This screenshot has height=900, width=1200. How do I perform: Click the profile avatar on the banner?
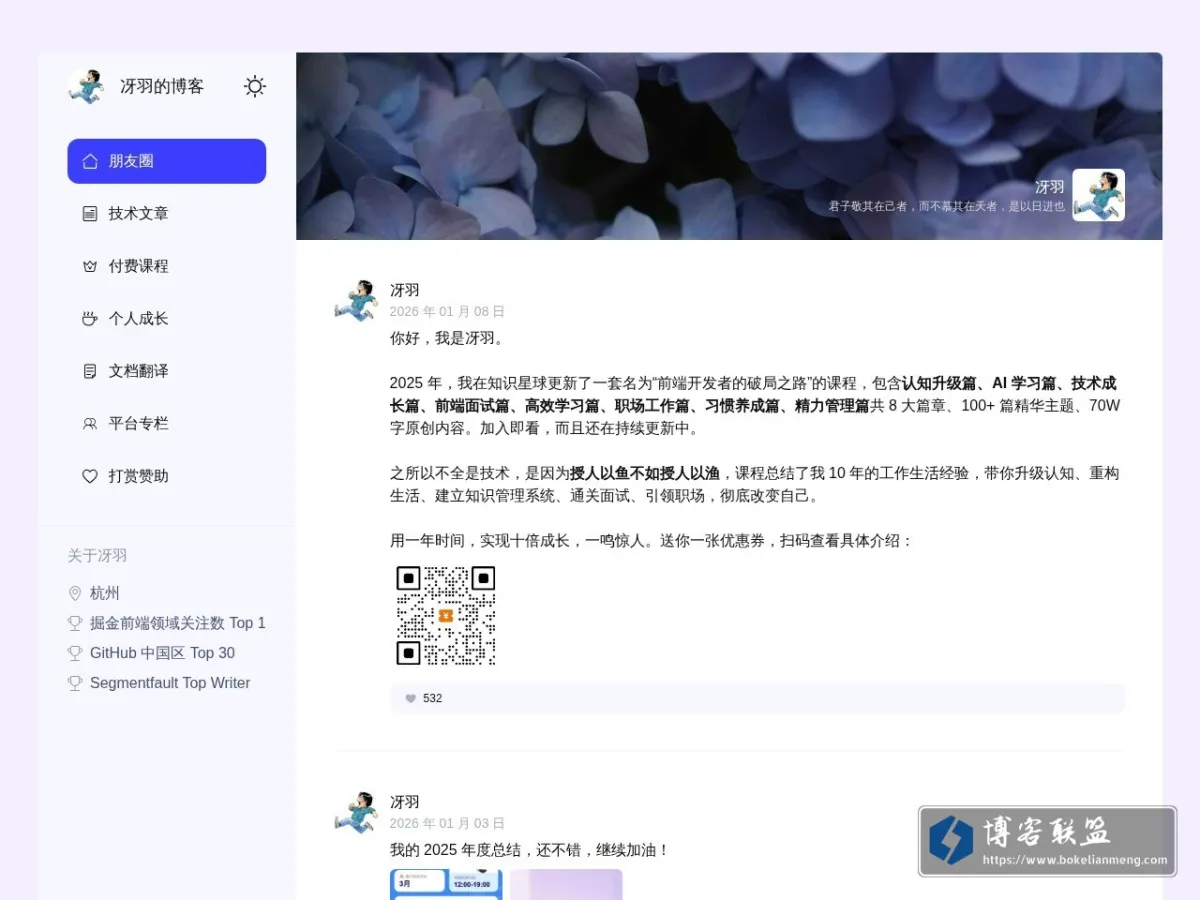pyautogui.click(x=1099, y=195)
